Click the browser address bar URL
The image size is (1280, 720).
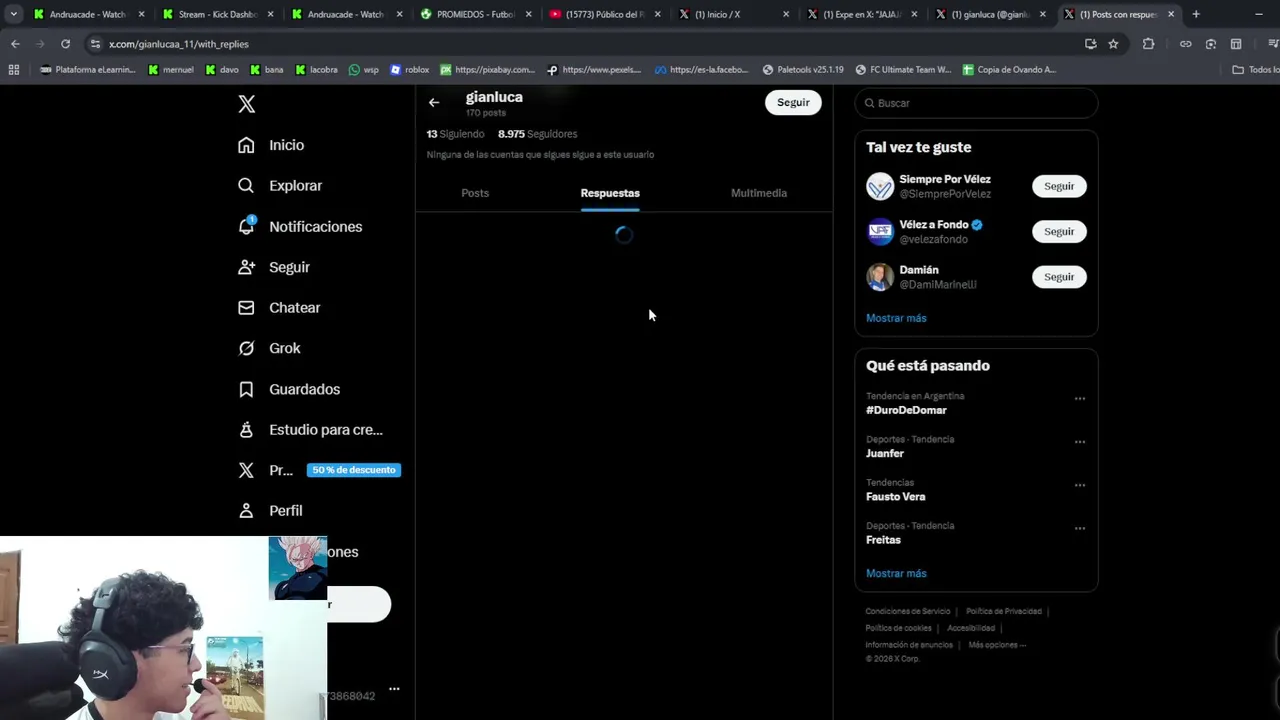coord(179,44)
